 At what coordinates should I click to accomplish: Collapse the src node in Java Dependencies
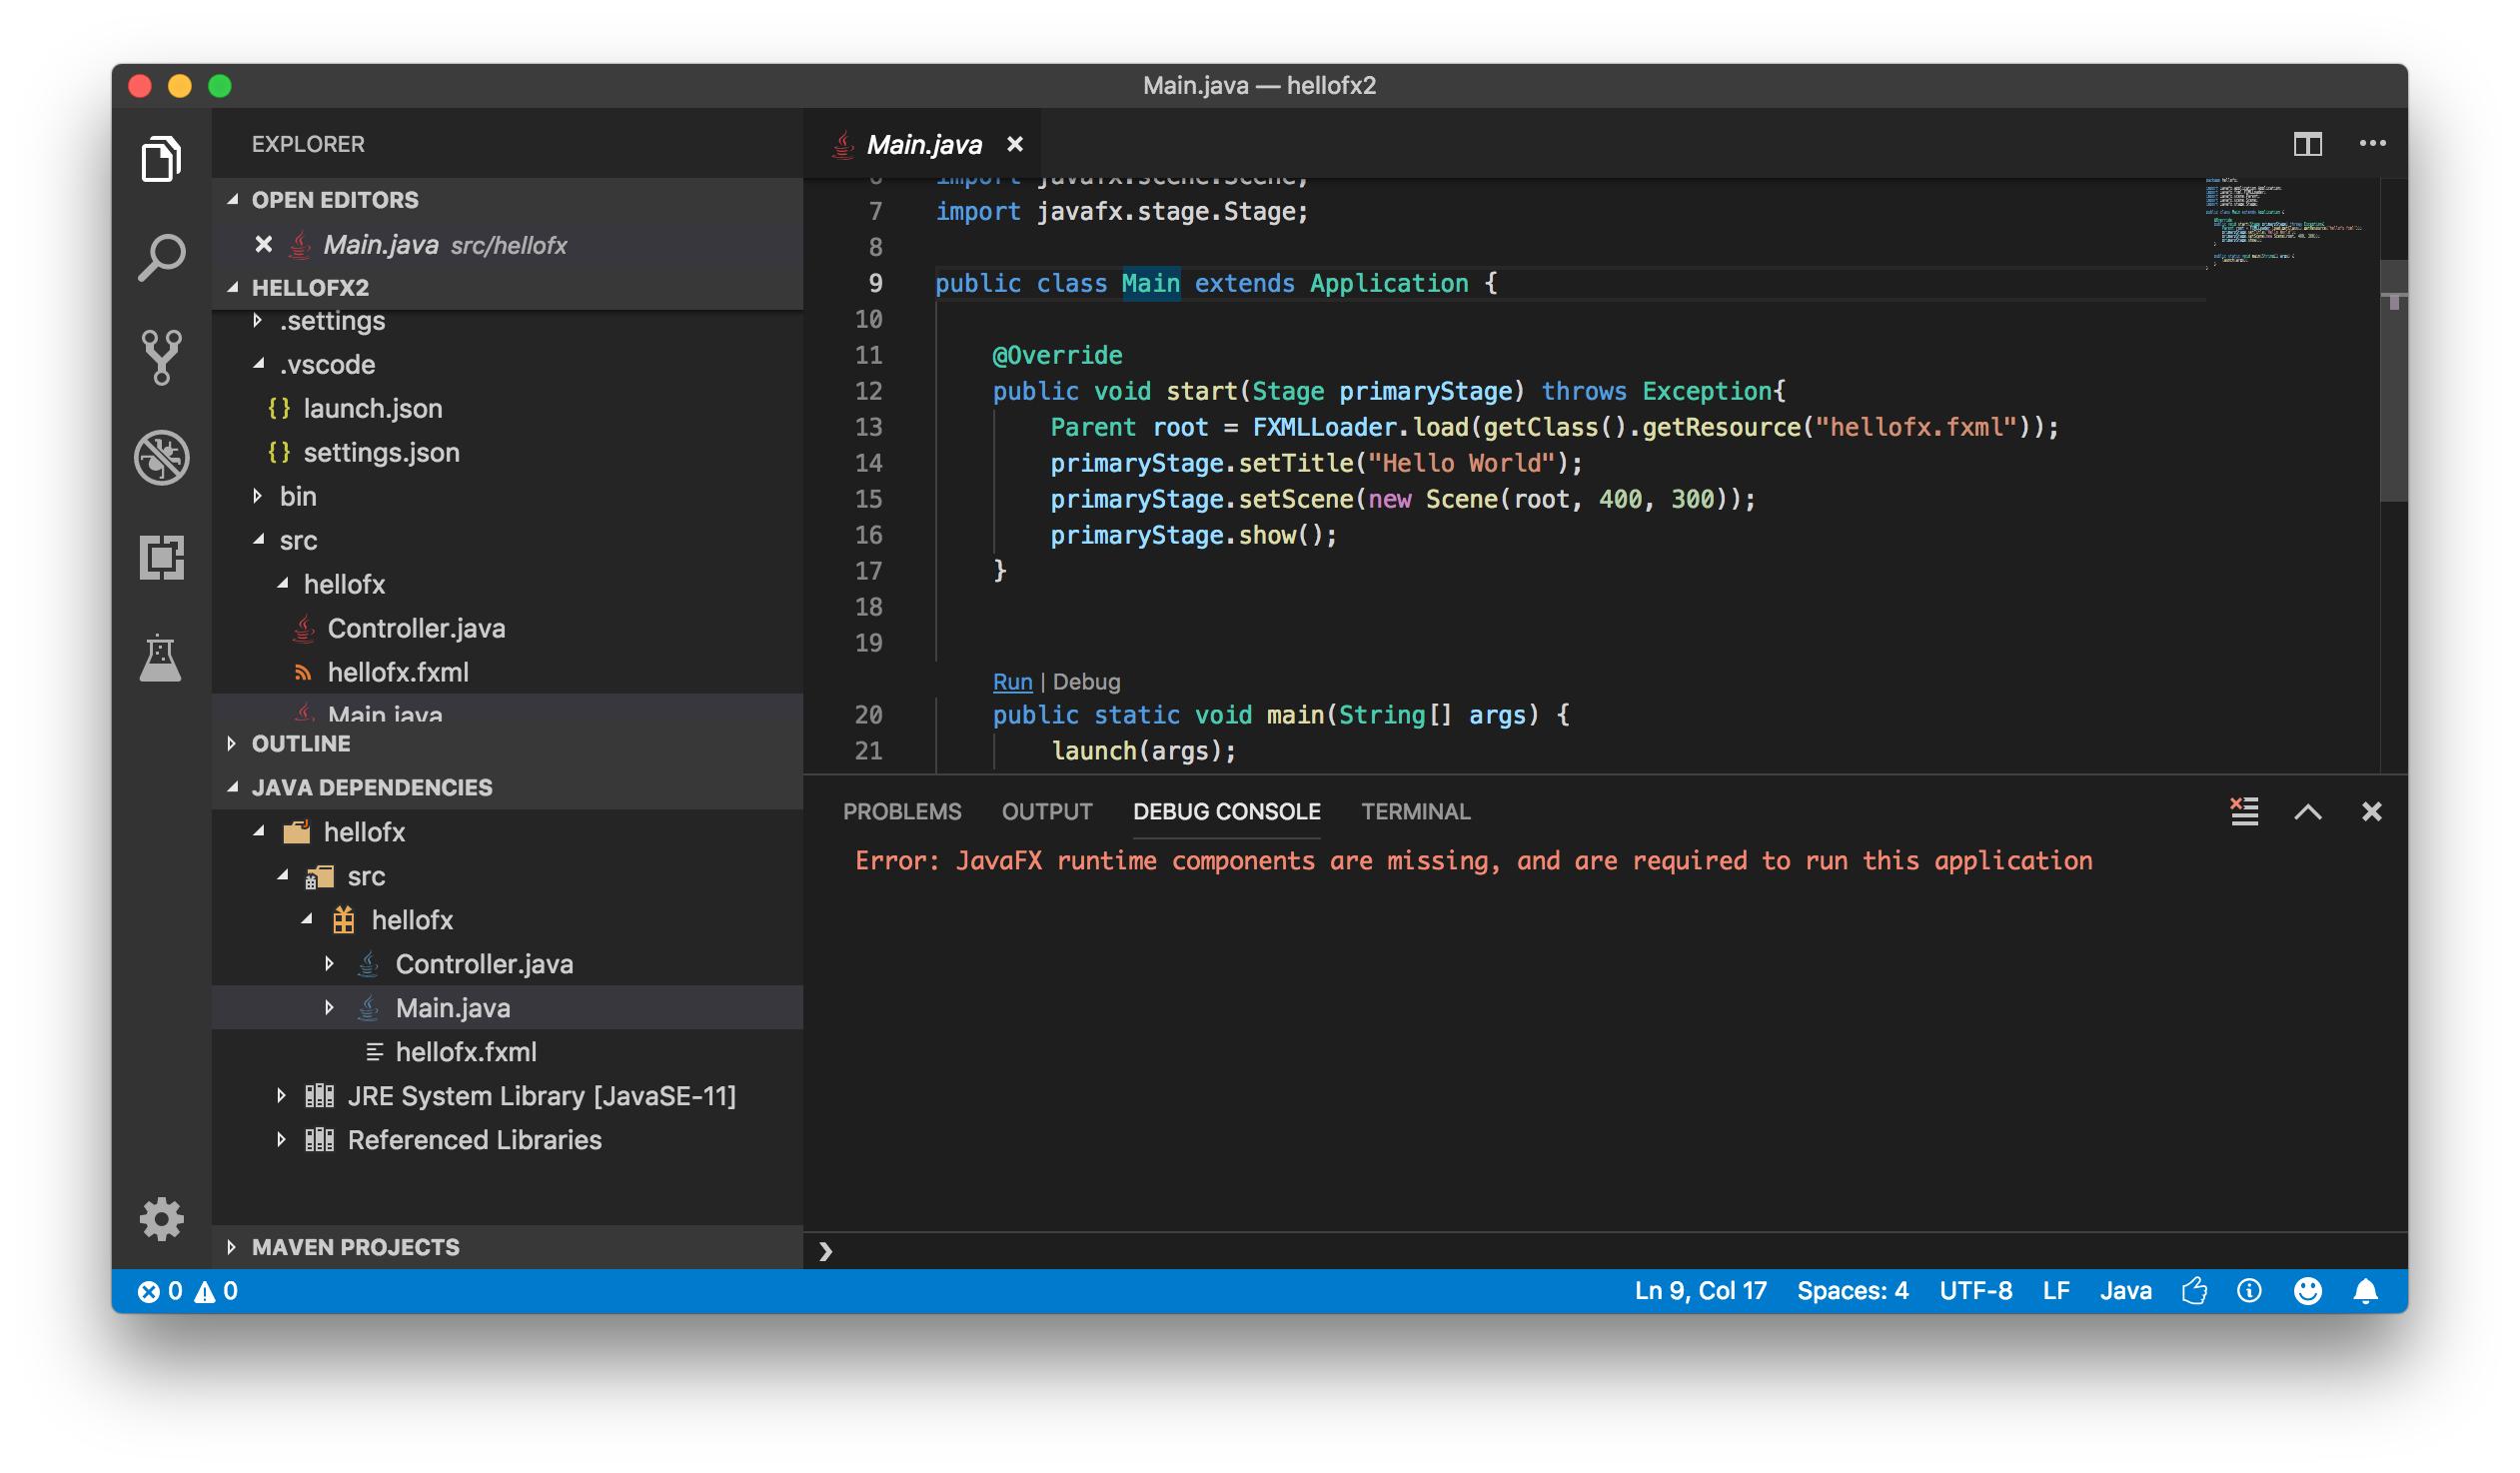pos(282,876)
